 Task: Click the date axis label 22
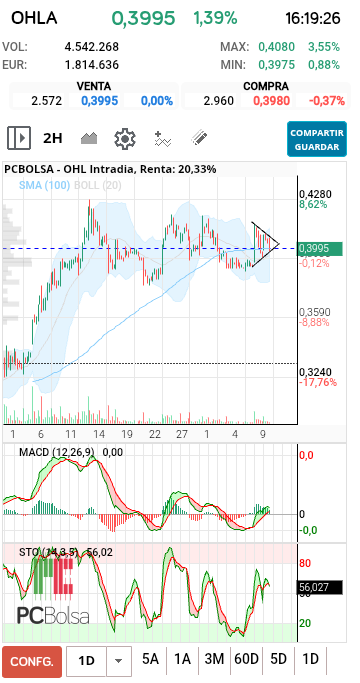[154, 434]
